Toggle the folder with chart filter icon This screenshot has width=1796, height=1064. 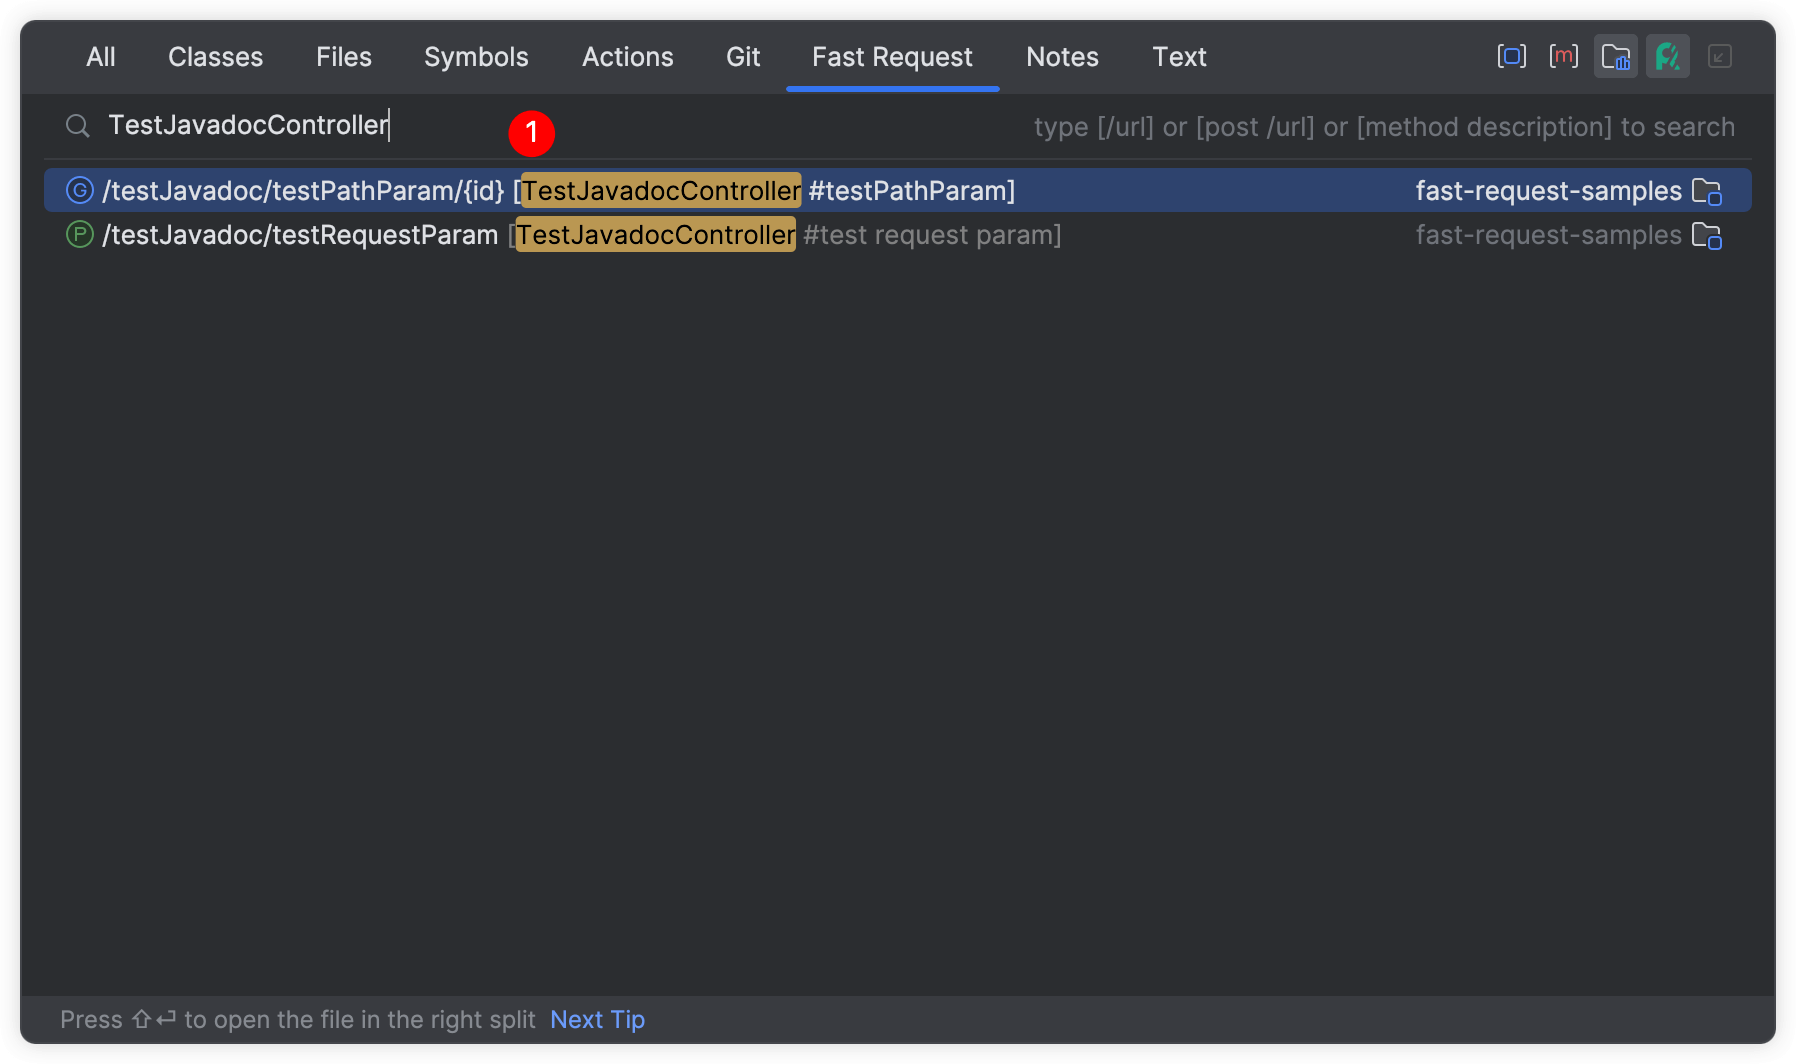(1615, 56)
